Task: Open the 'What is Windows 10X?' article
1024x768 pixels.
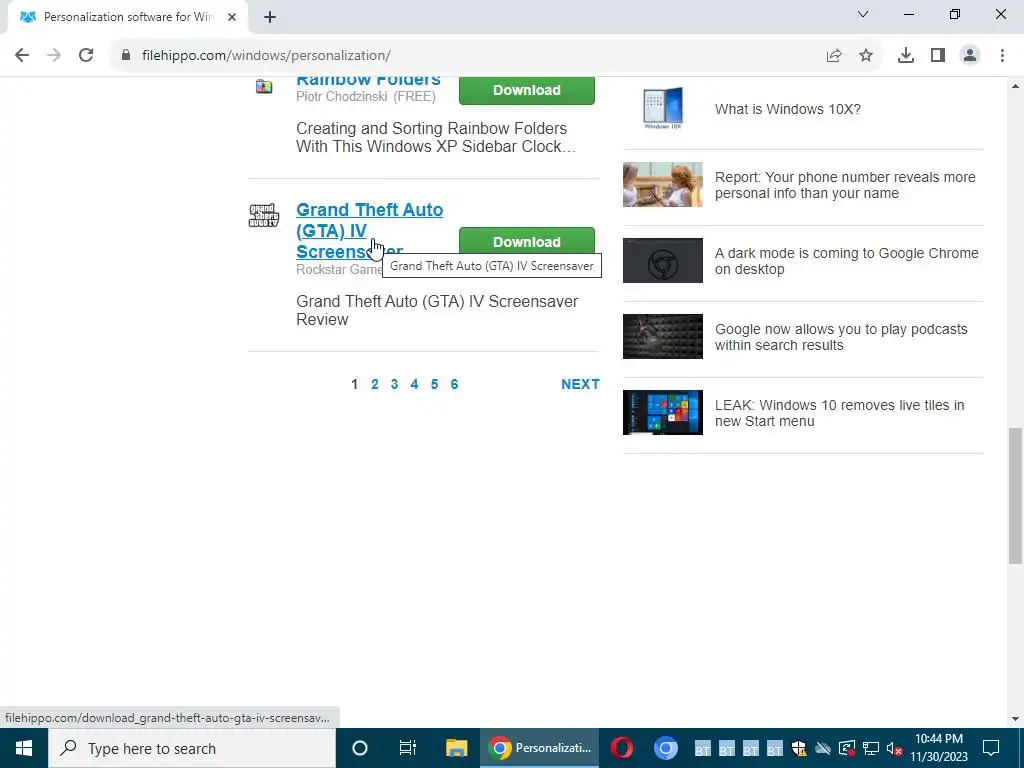Action: [x=788, y=109]
